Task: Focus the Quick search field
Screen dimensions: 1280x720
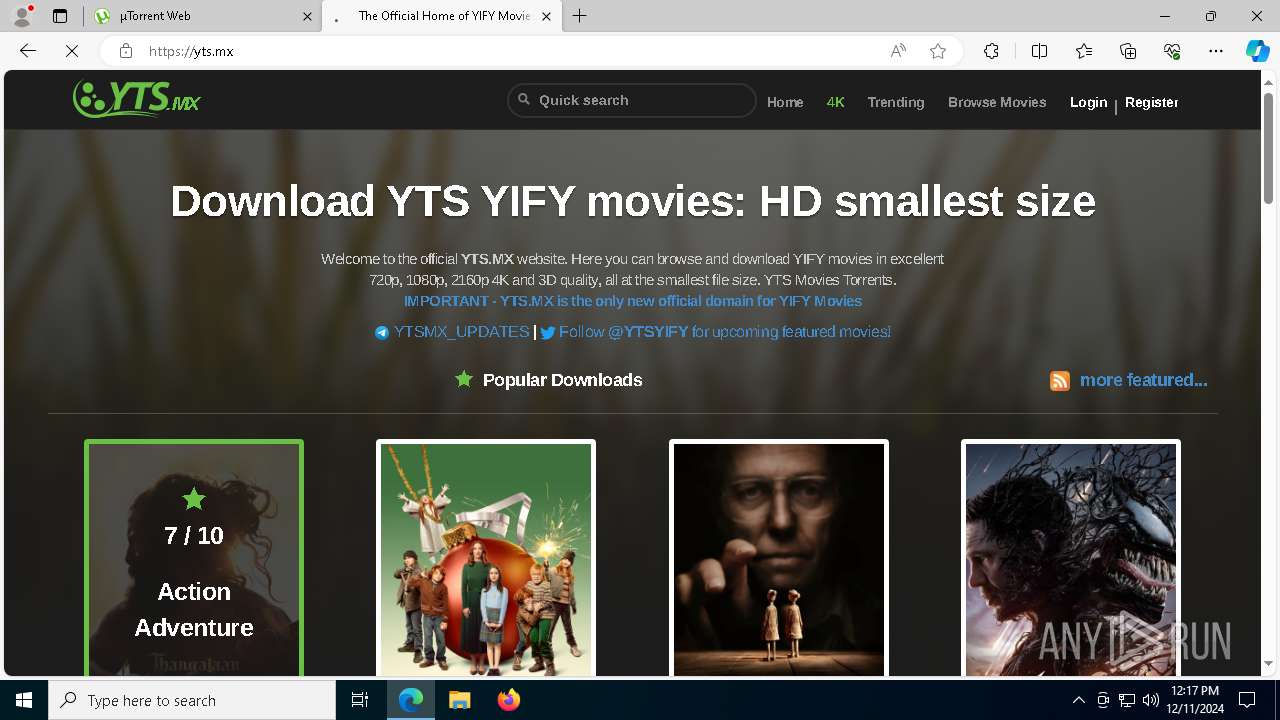Action: 632,100
